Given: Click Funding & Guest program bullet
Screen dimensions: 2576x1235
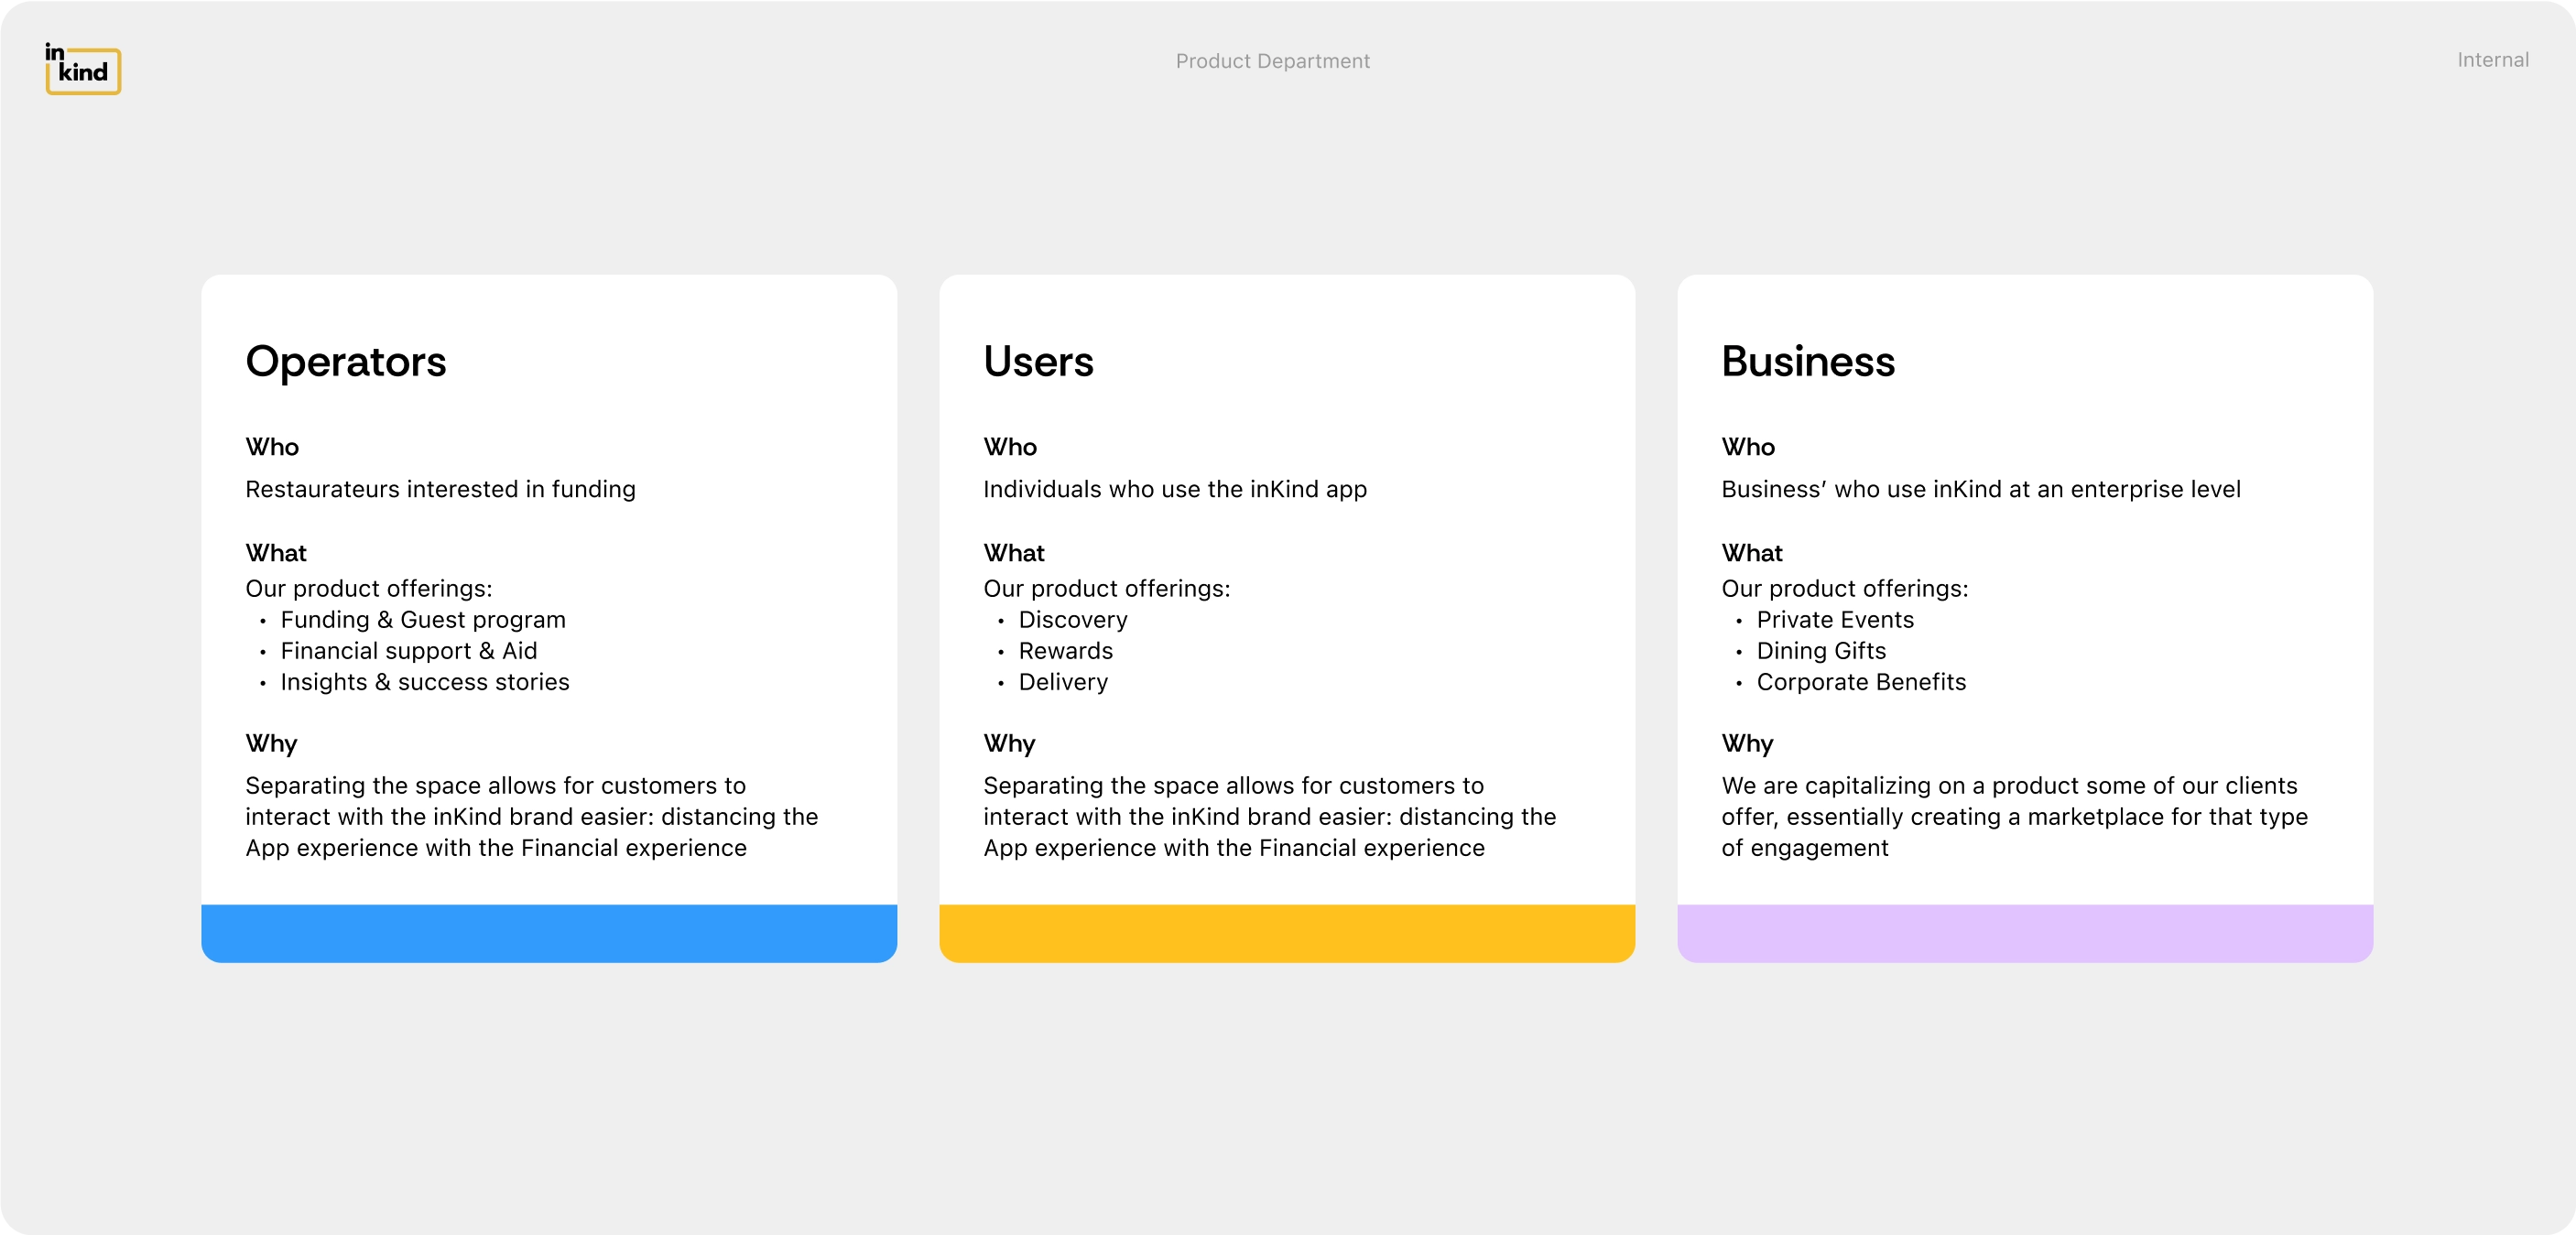Looking at the screenshot, I should click(423, 620).
